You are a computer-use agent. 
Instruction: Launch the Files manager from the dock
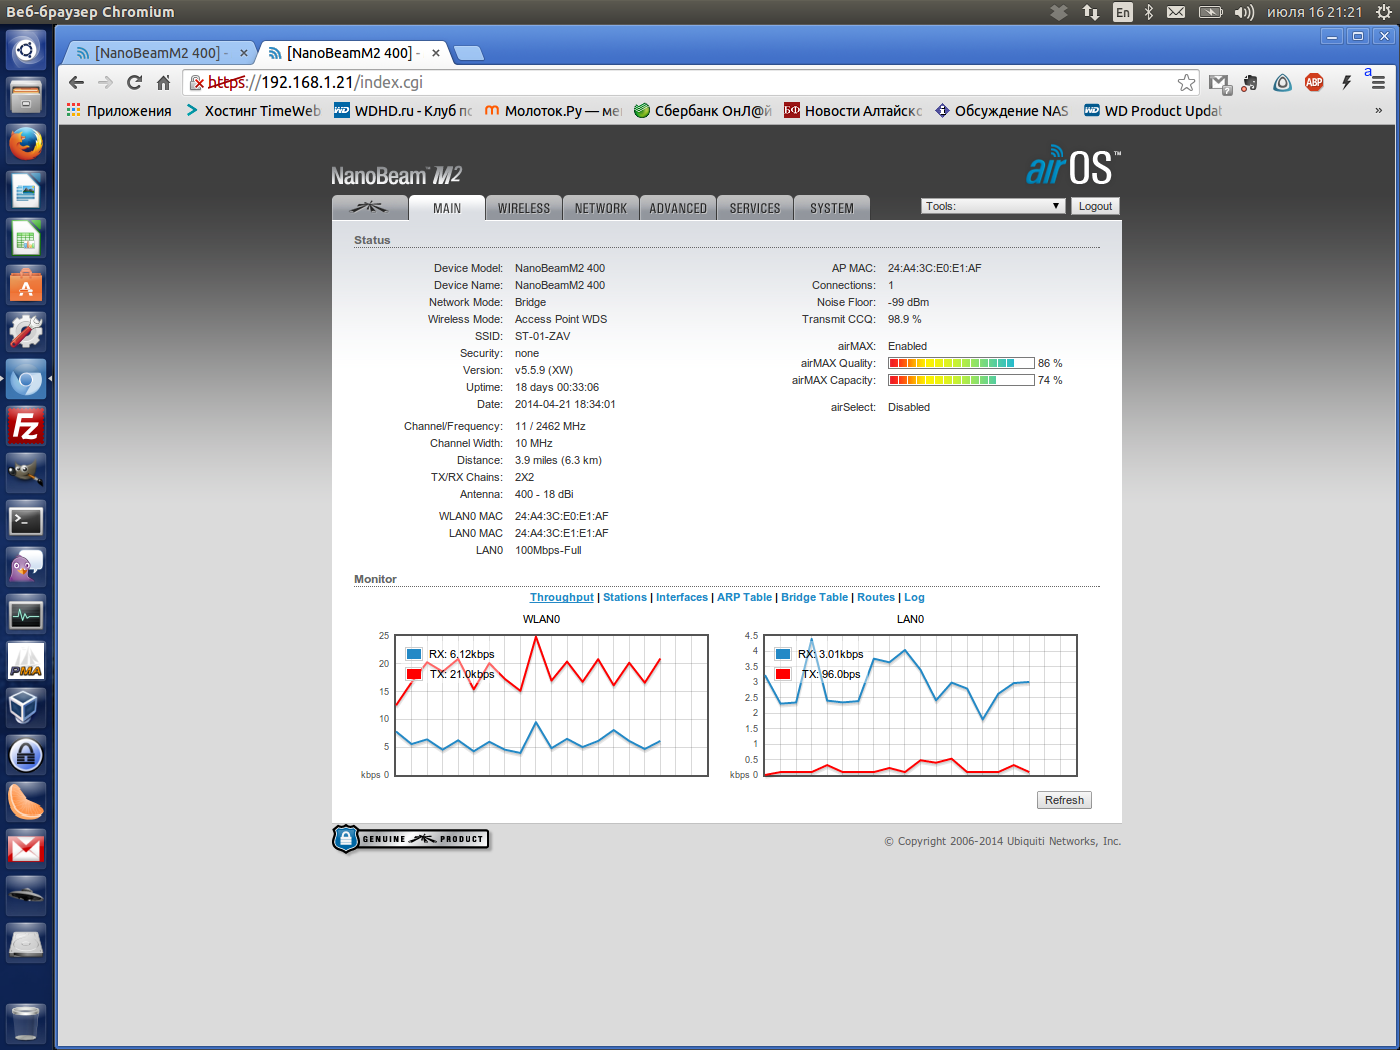tap(26, 97)
